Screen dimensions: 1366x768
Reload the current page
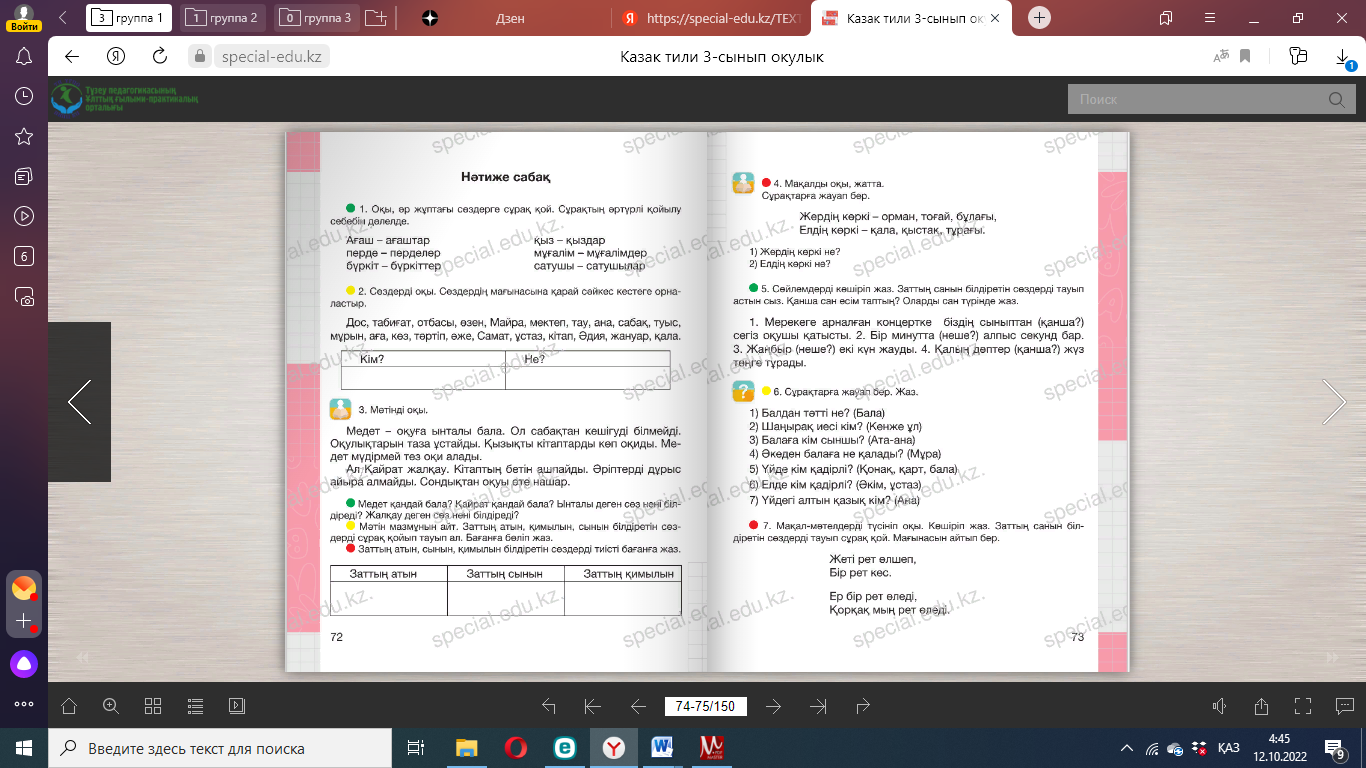(160, 57)
